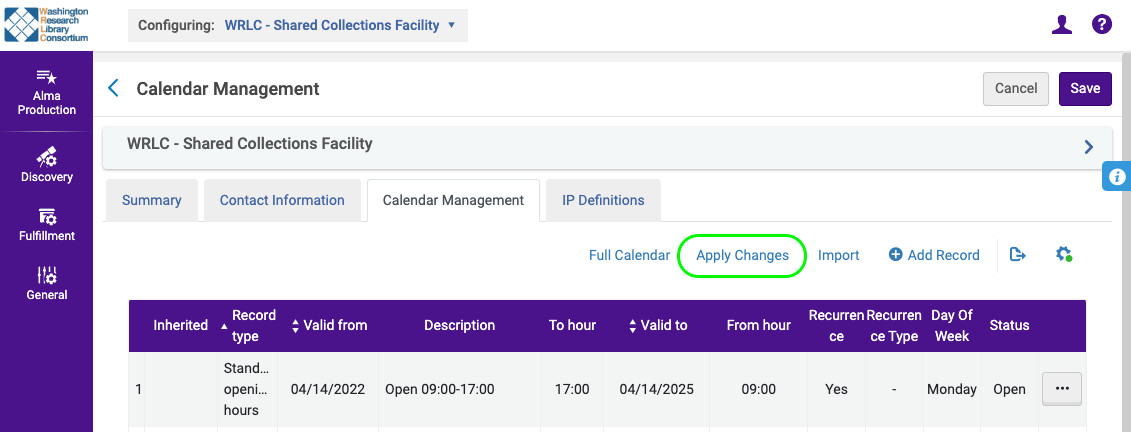Open the Alma Production menu
The width and height of the screenshot is (1131, 432).
click(46, 92)
